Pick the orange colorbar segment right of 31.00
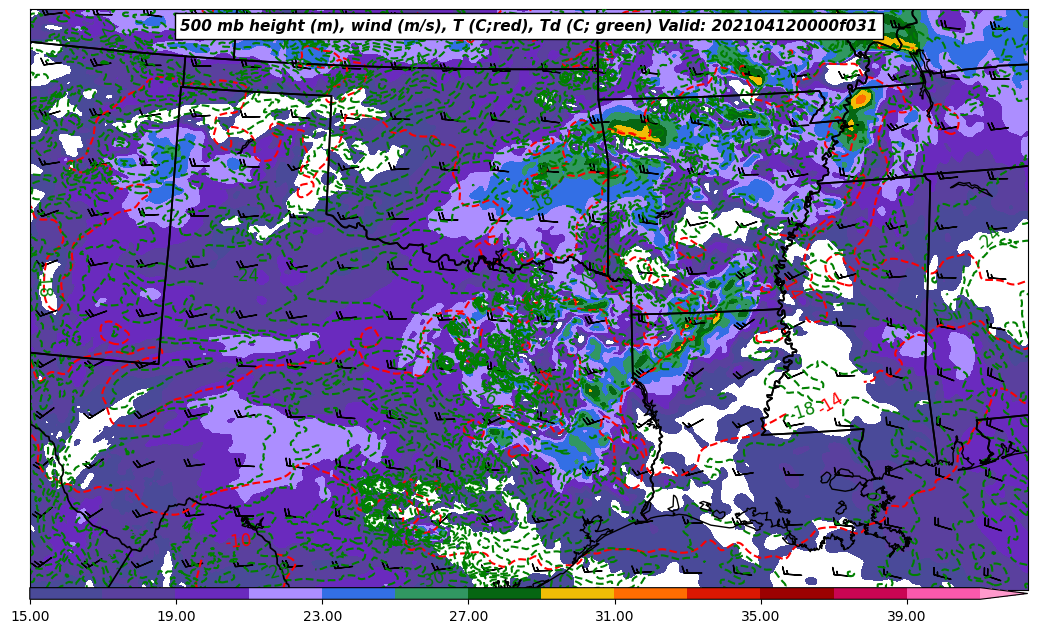1037x633 pixels. coord(650,593)
